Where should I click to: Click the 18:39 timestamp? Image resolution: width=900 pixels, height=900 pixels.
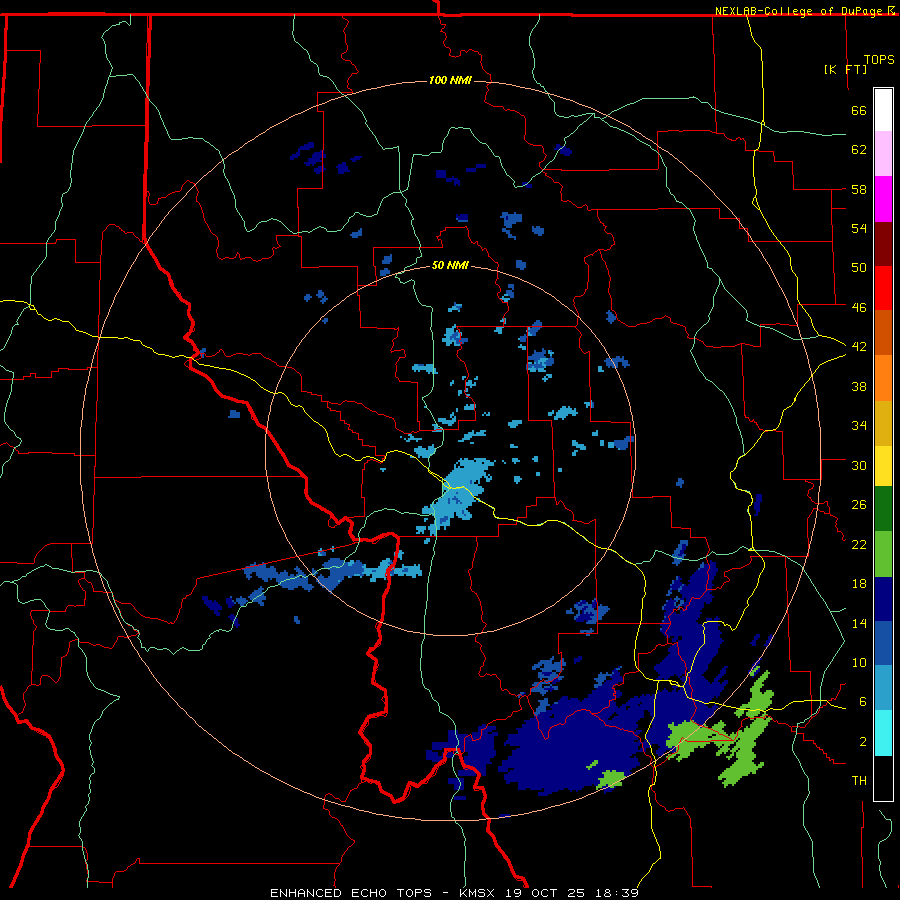click(x=617, y=893)
